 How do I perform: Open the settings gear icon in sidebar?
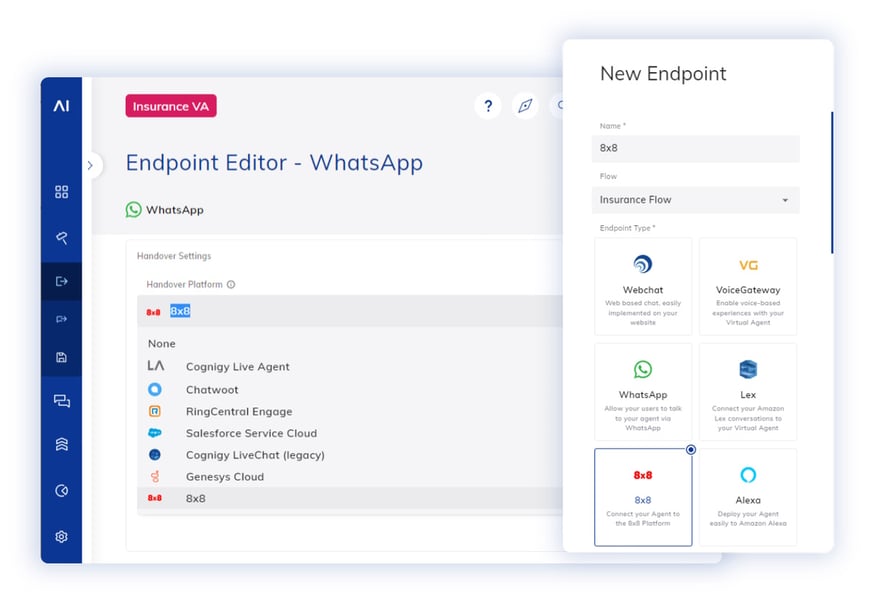click(x=62, y=537)
